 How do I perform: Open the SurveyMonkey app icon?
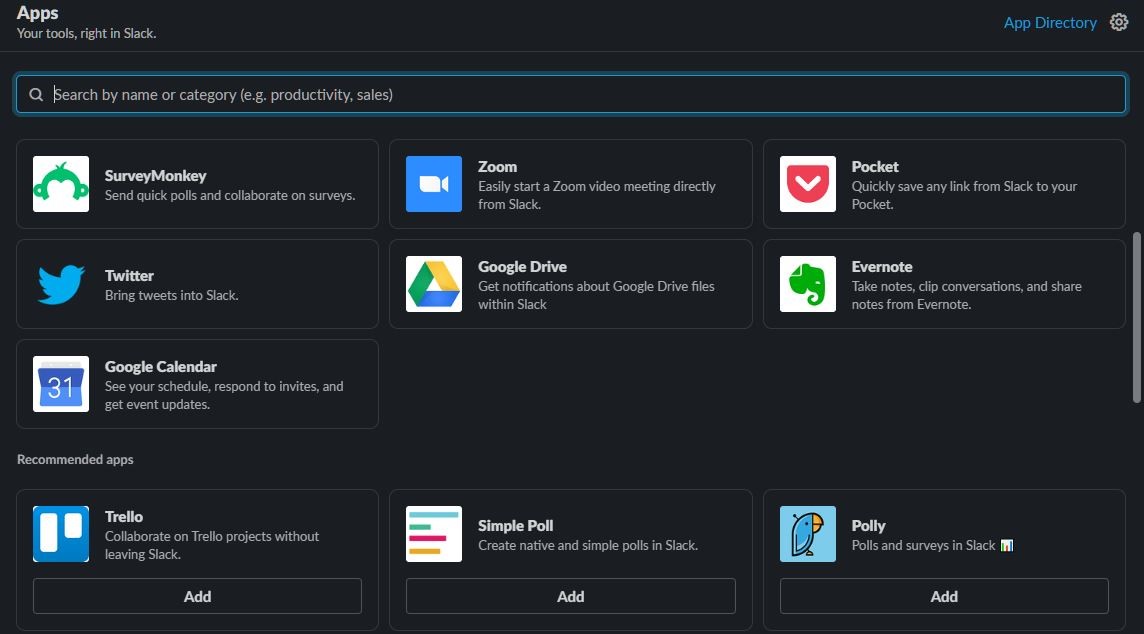61,184
